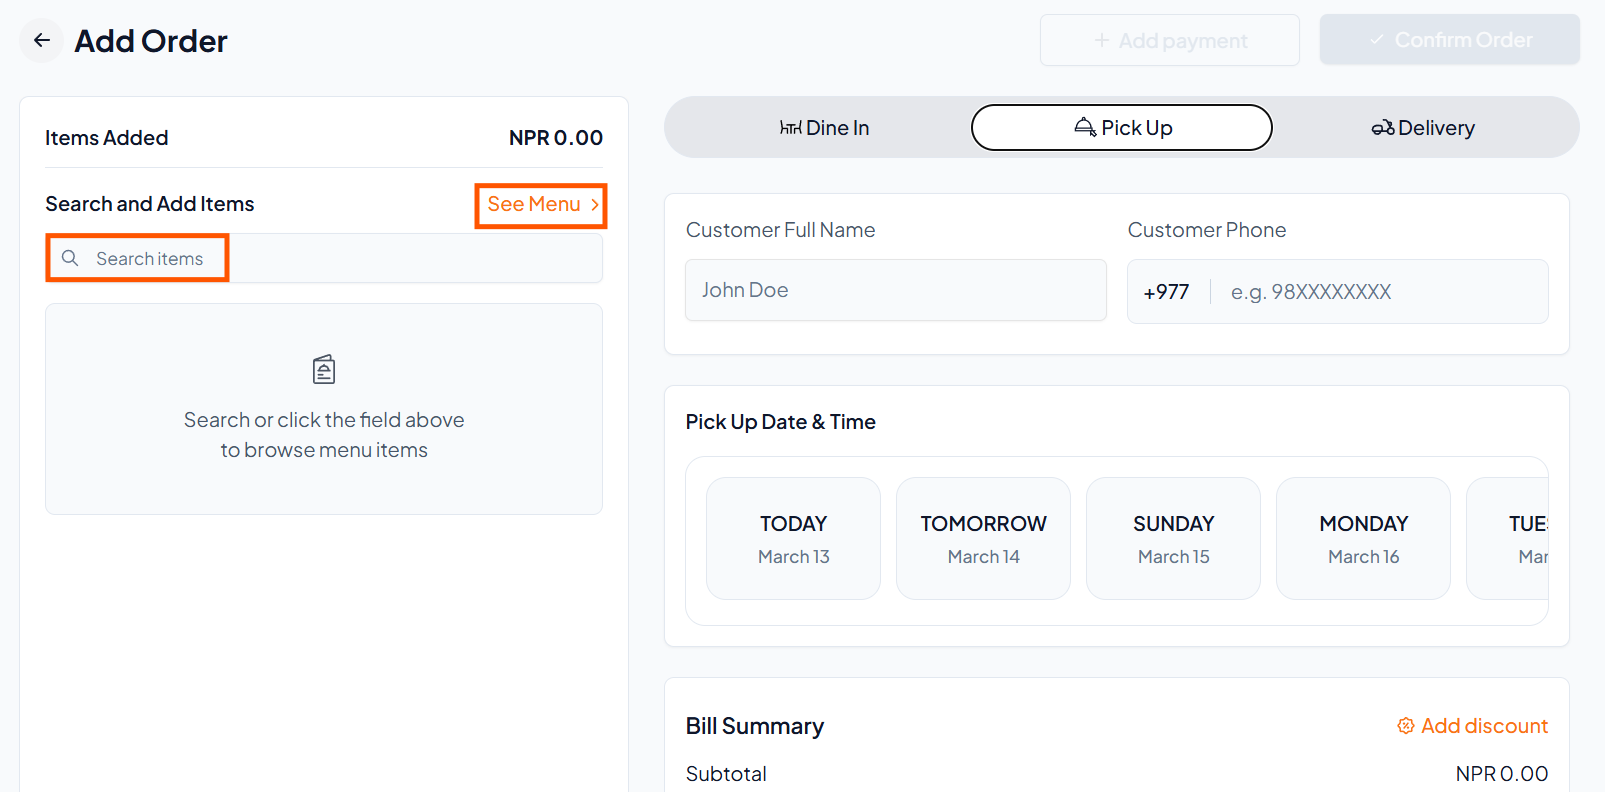Open the +977 country code selector
Screen dimensions: 1605x792
pos(1166,292)
